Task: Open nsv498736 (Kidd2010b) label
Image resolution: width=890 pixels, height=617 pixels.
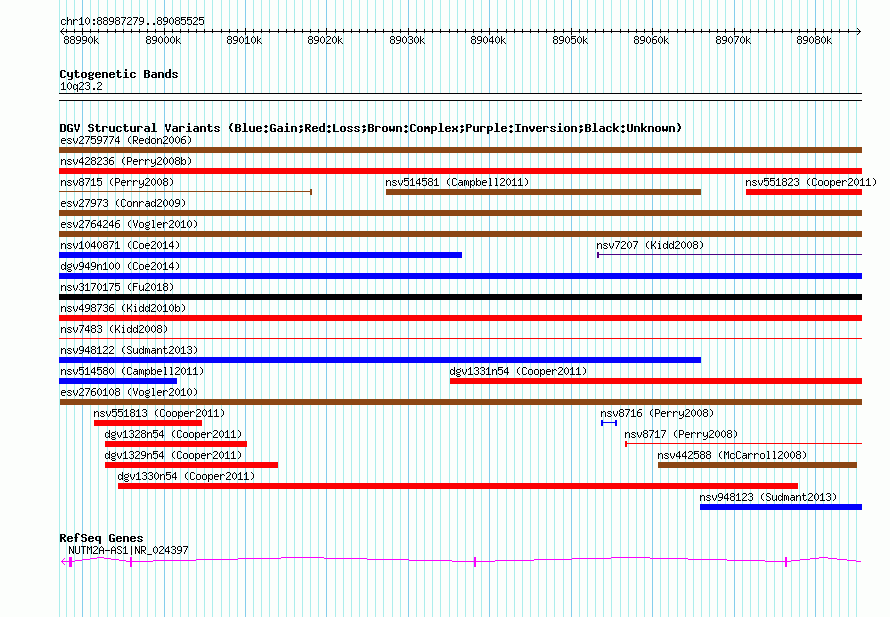Action: pyautogui.click(x=123, y=308)
